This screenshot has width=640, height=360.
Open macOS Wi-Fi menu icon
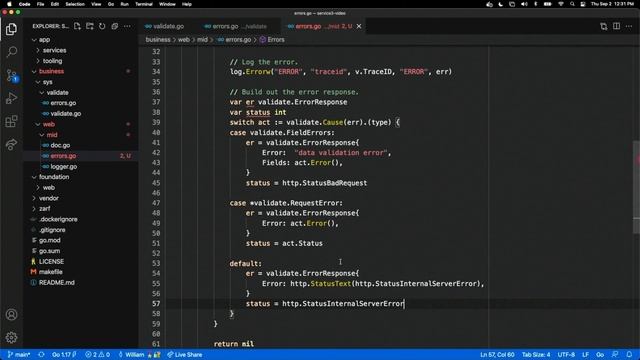pos(561,4)
